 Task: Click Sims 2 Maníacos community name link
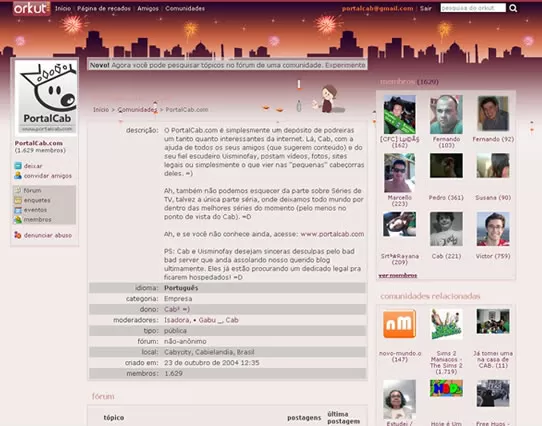click(x=446, y=362)
